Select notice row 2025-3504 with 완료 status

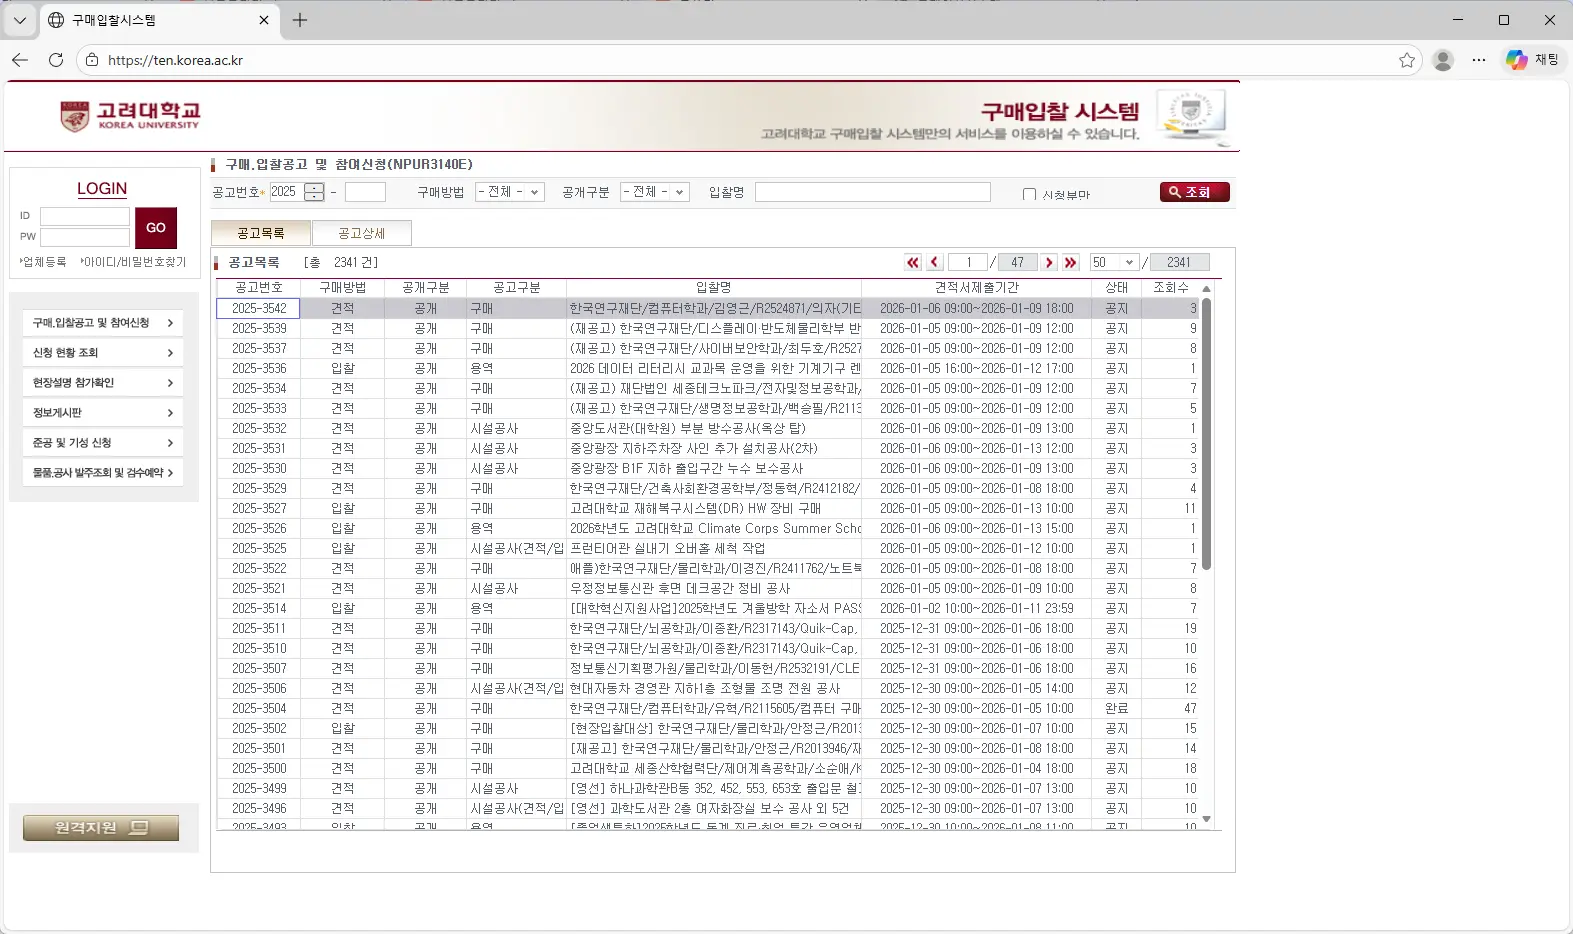pyautogui.click(x=708, y=708)
